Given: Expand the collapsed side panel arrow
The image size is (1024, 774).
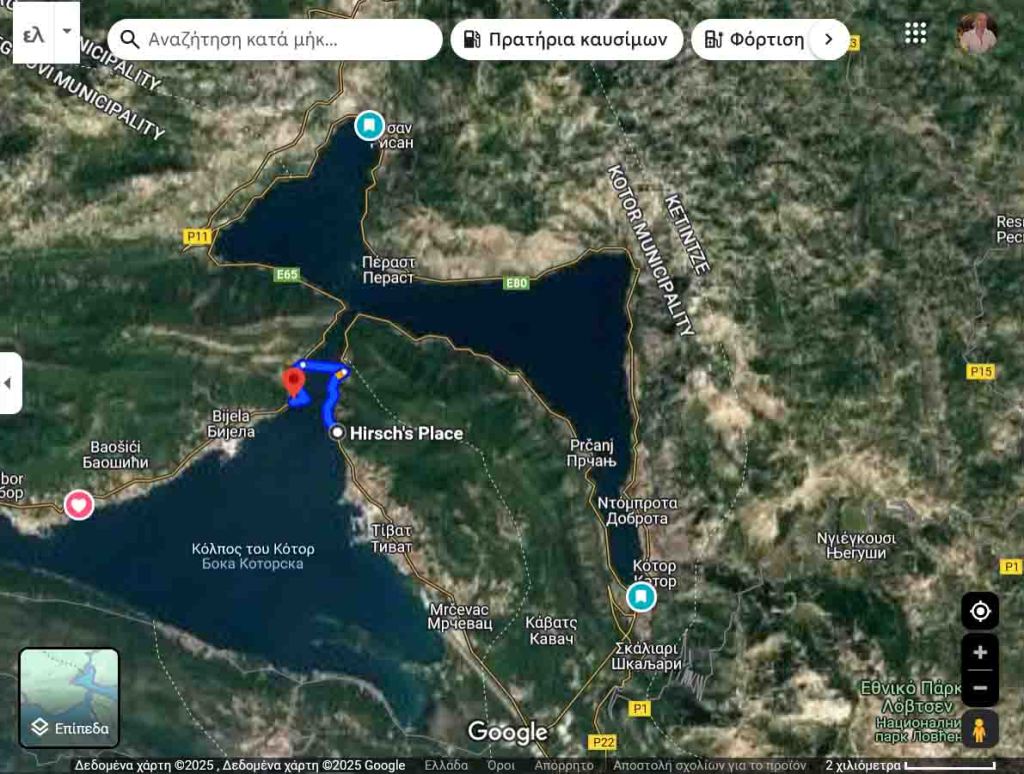Looking at the screenshot, I should click(9, 383).
